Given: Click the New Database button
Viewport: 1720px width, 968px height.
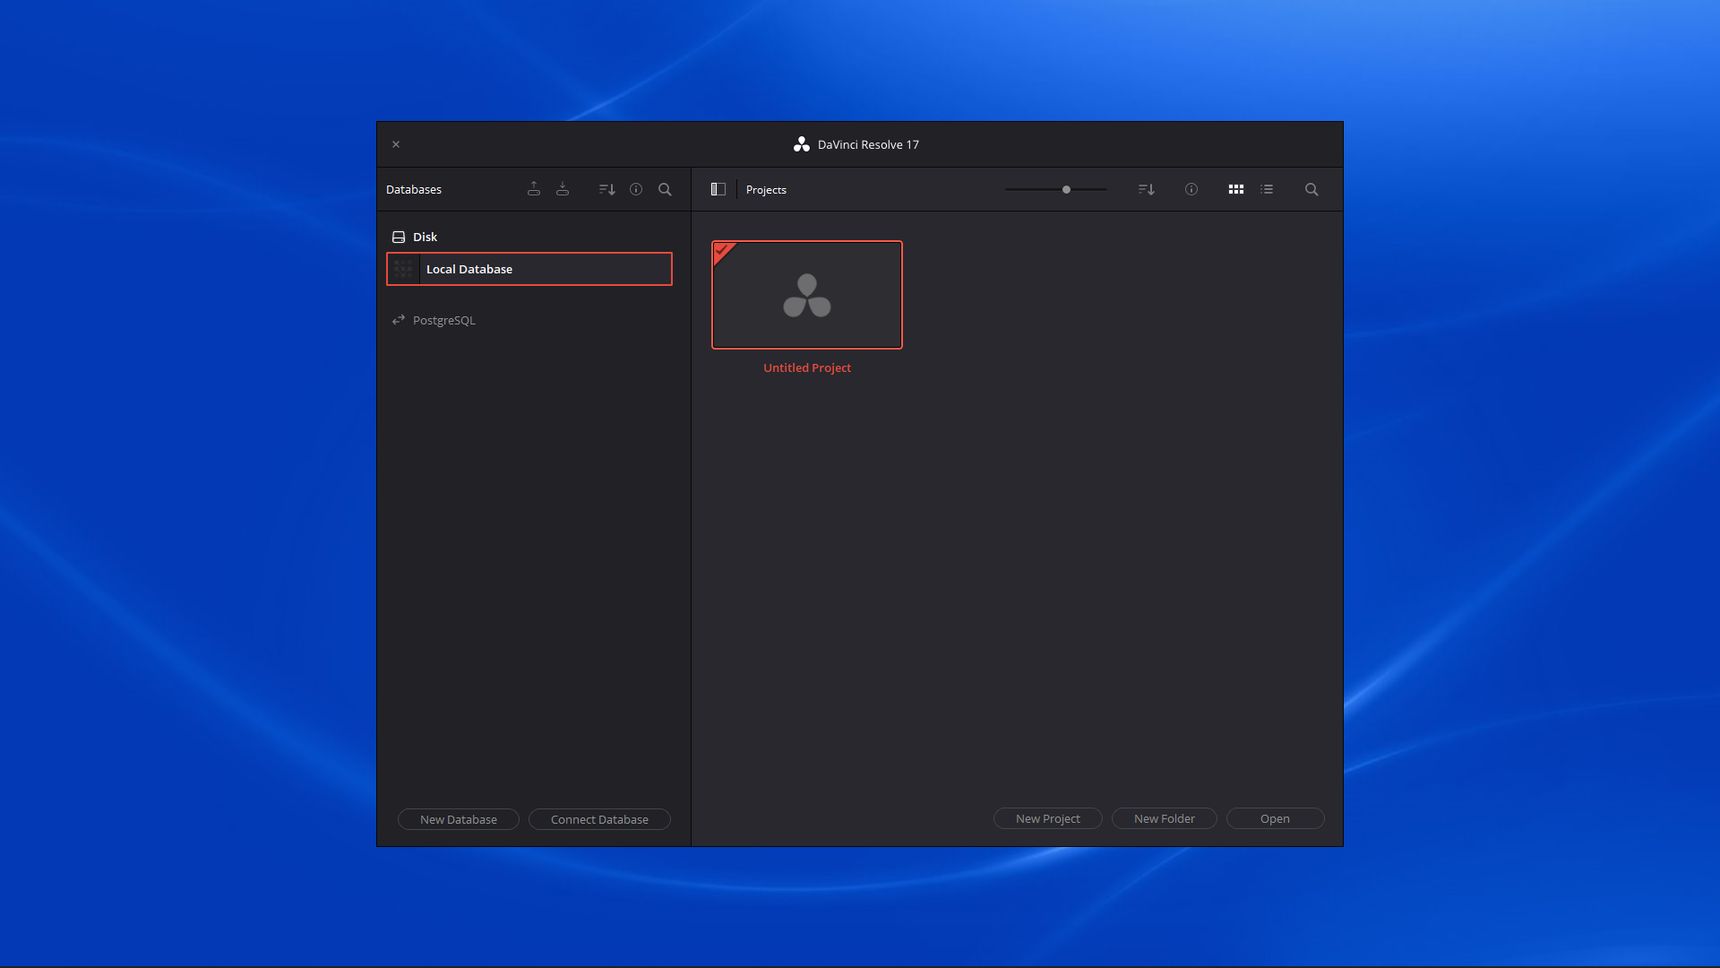Looking at the screenshot, I should click(x=458, y=819).
